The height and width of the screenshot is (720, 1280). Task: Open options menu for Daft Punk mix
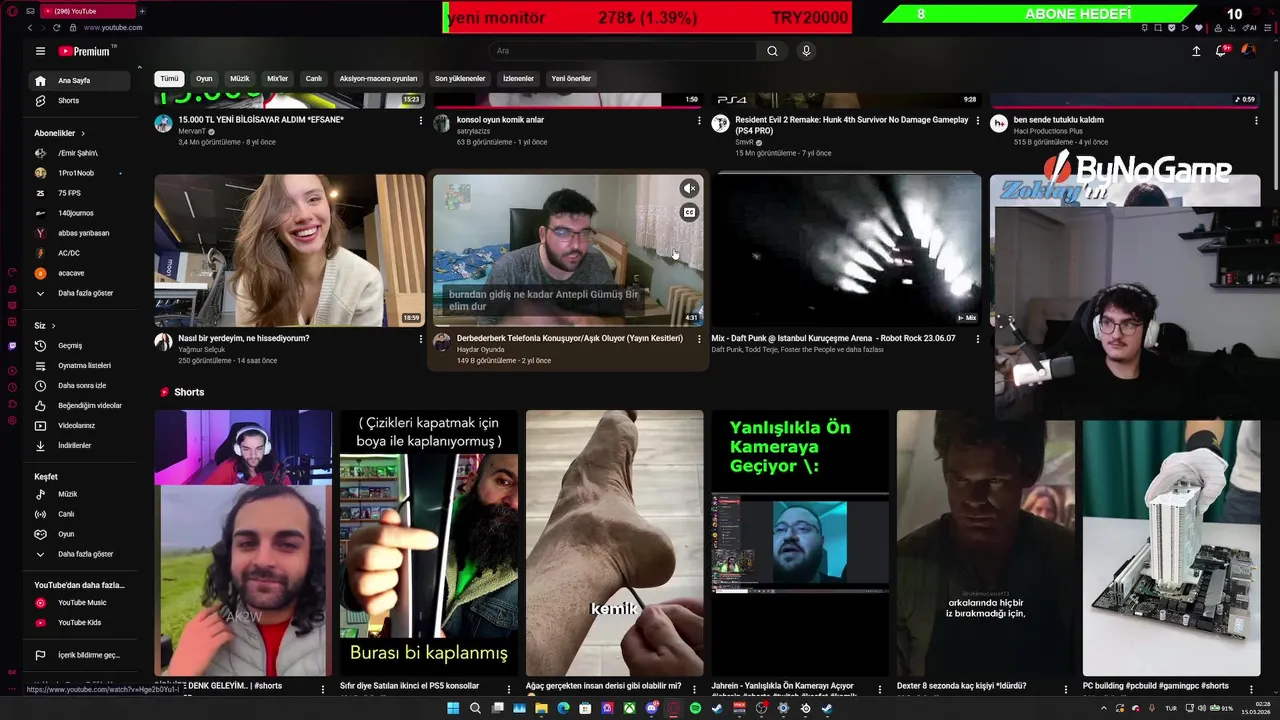pyautogui.click(x=978, y=339)
